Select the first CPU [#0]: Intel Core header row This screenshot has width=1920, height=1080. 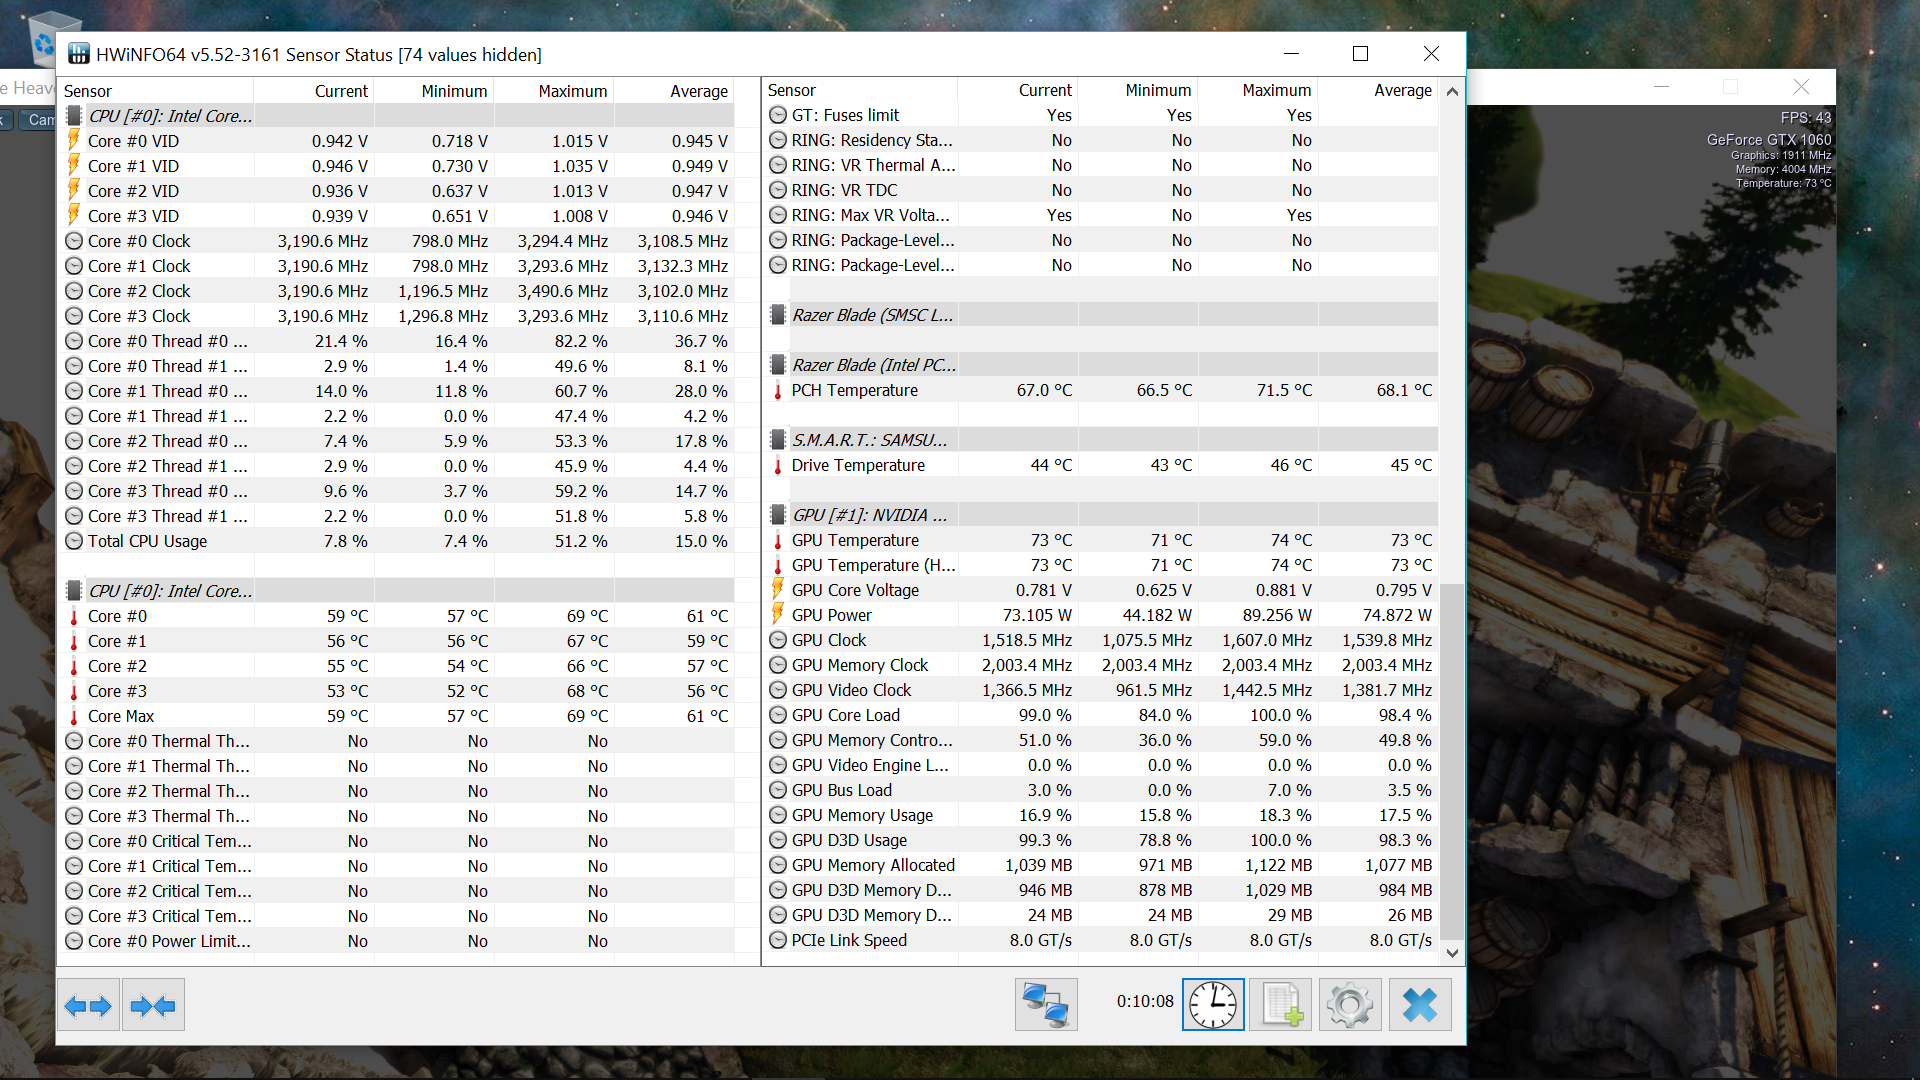pos(397,116)
